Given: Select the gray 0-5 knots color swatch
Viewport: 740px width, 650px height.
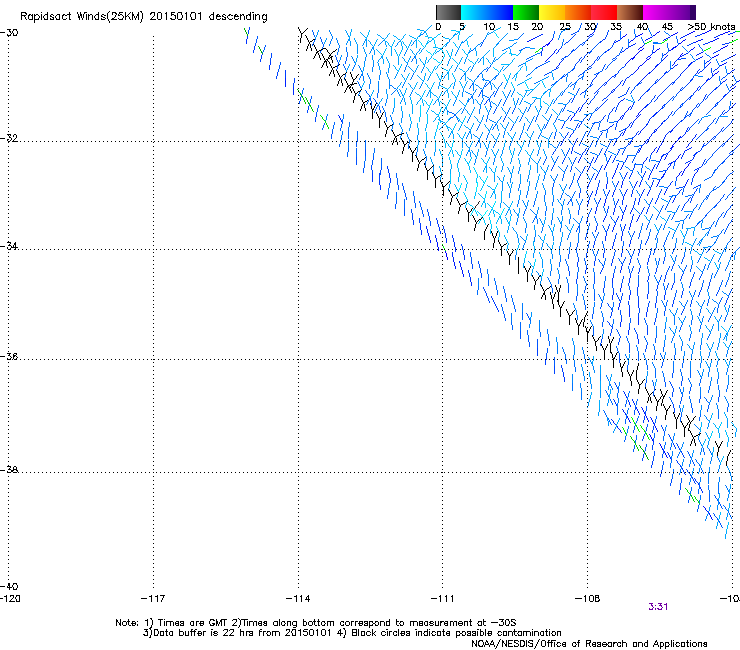Looking at the screenshot, I should pos(448,12).
